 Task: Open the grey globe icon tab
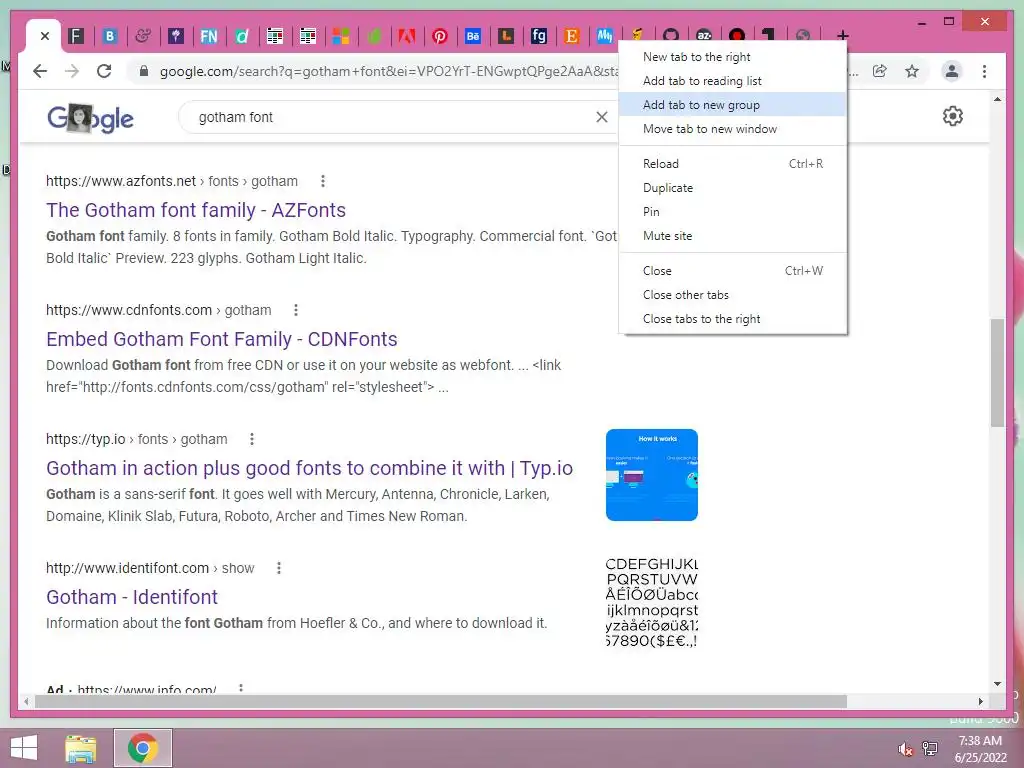803,35
